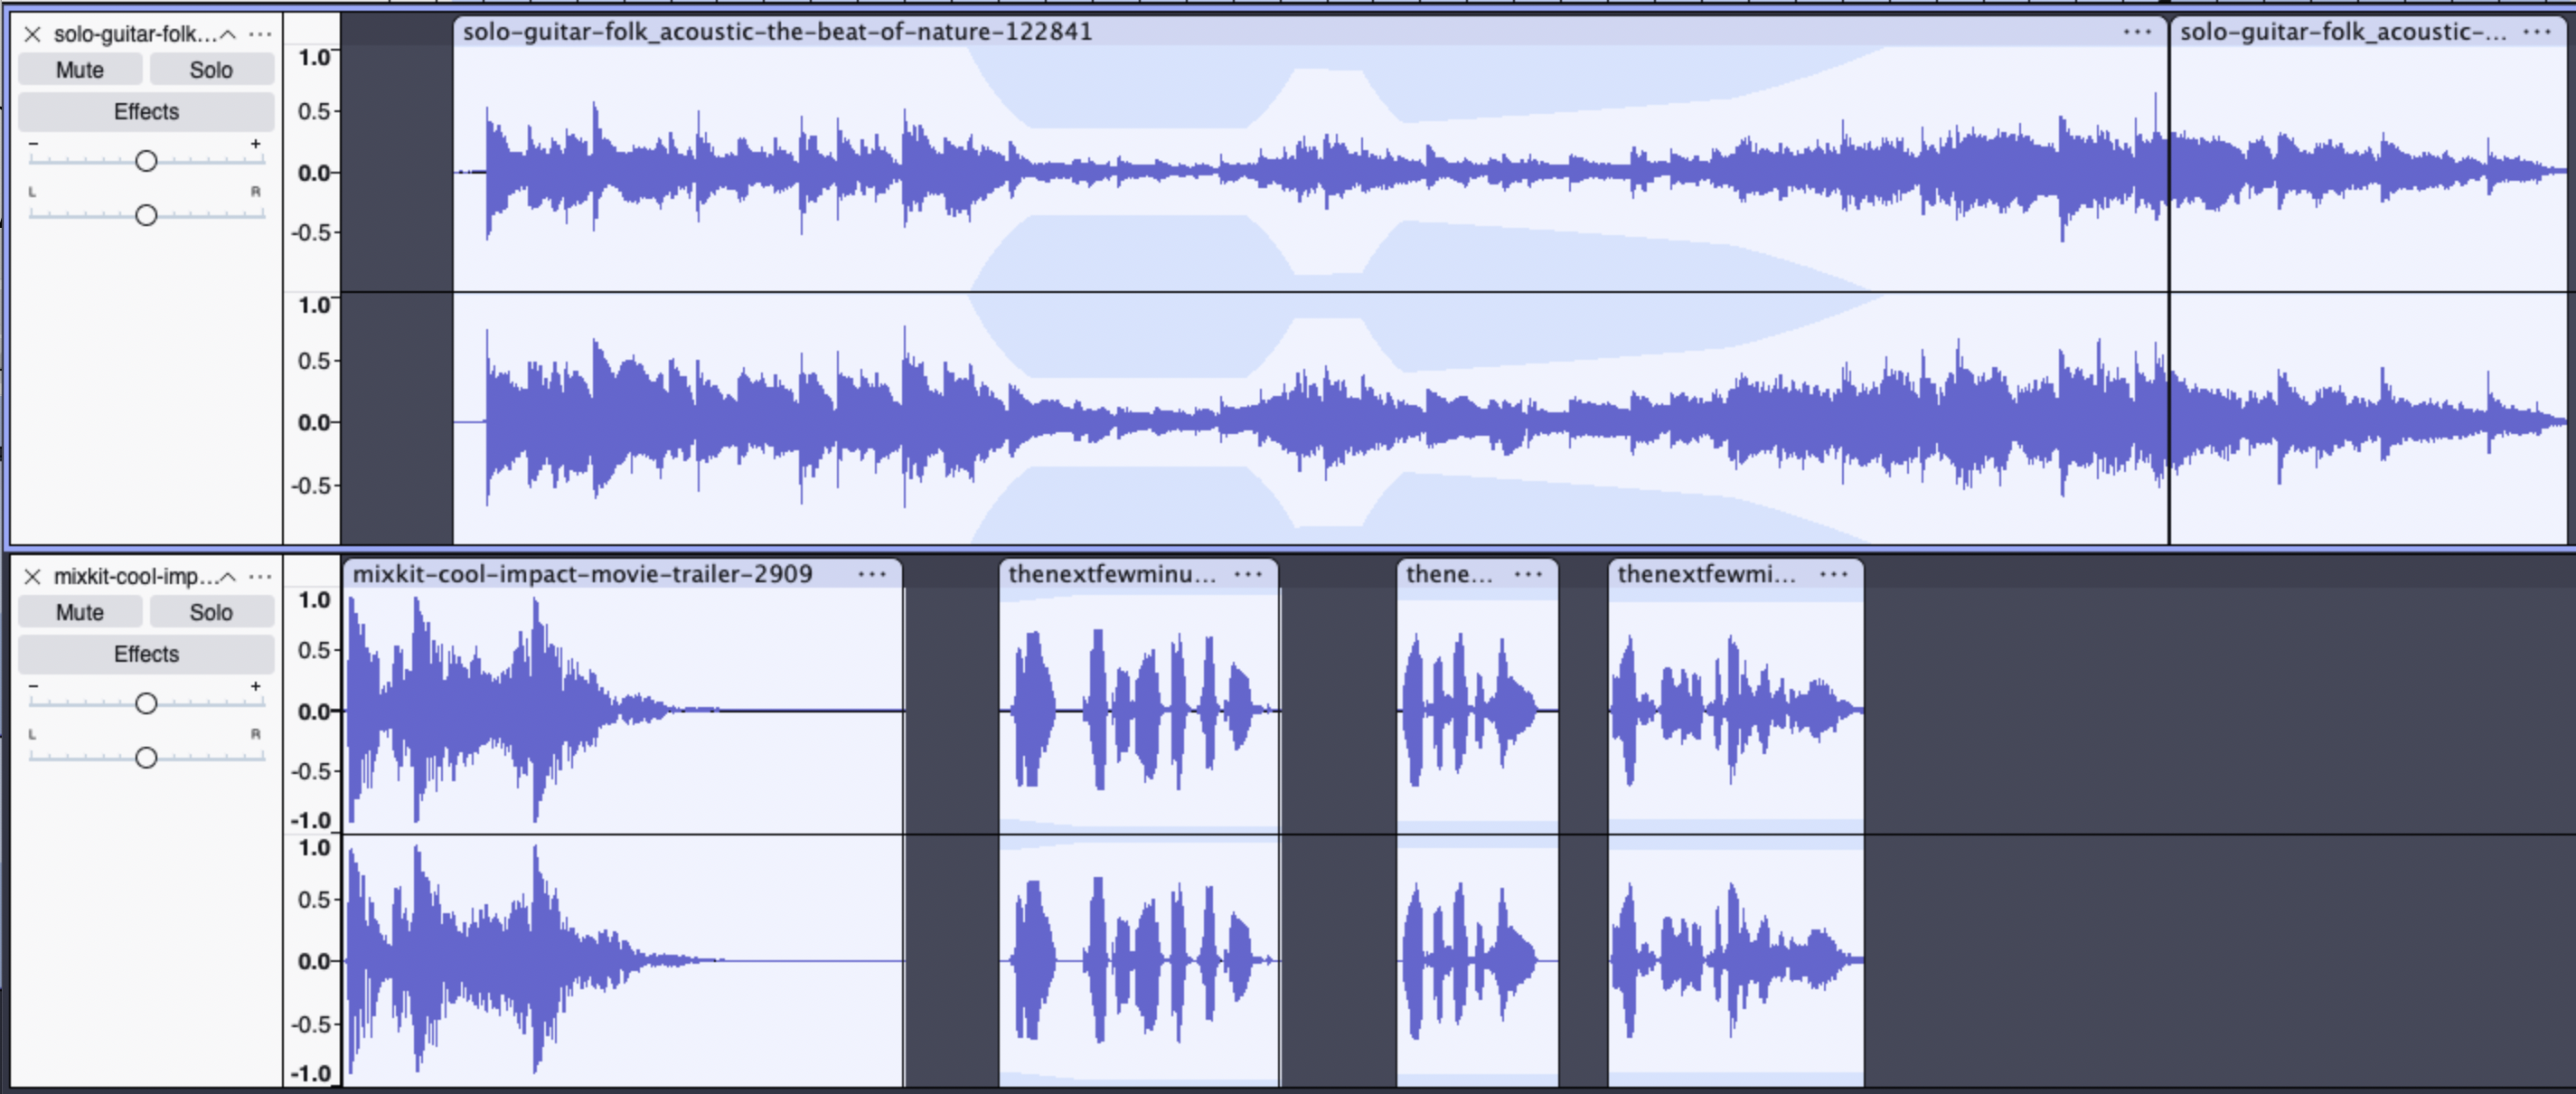Open menu of solo-guitar clip ending in 122841
This screenshot has height=1094, width=2576.
click(2137, 32)
